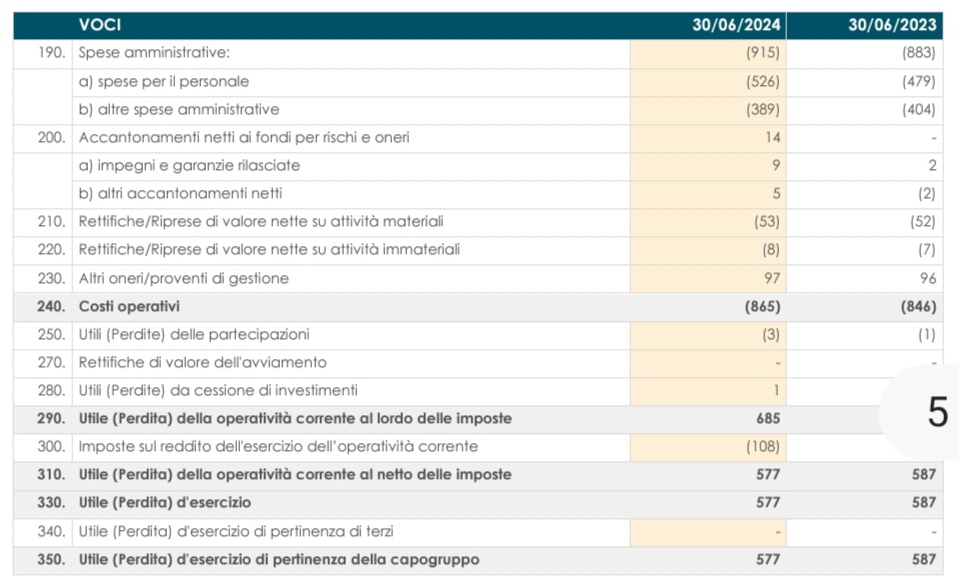The width and height of the screenshot is (959, 587).
Task: Click 'Rettifiche/Riprese di valore nette su attività materiali'
Action: coord(261,221)
